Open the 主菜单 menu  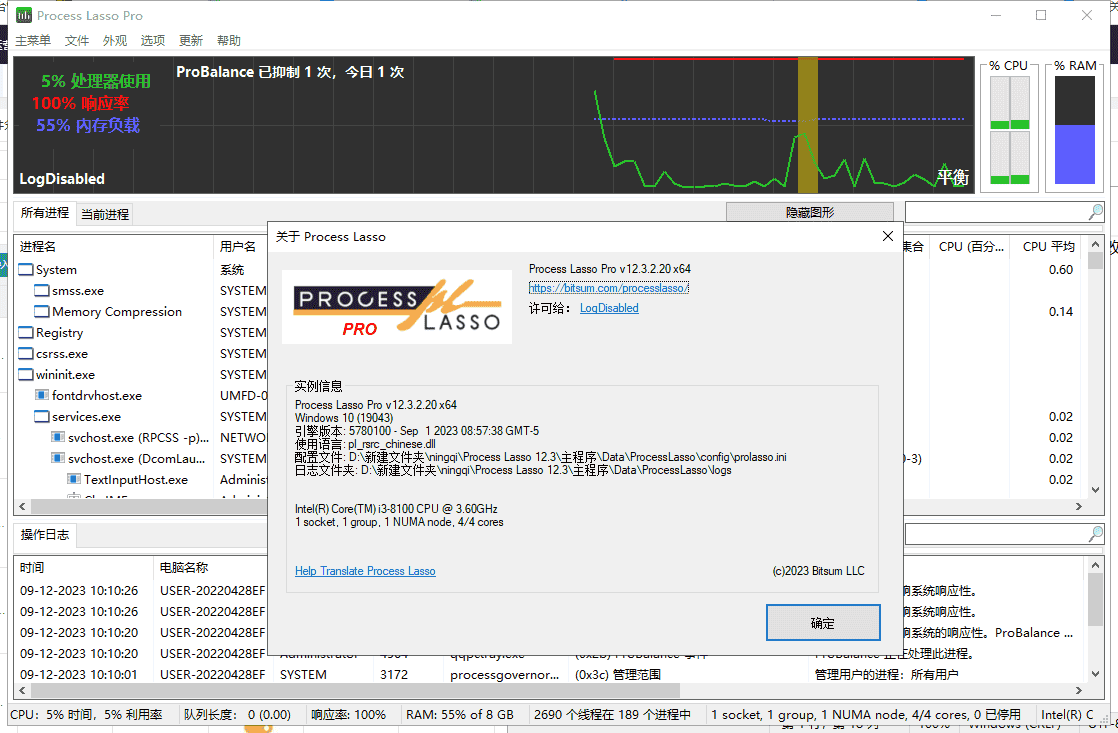point(33,41)
